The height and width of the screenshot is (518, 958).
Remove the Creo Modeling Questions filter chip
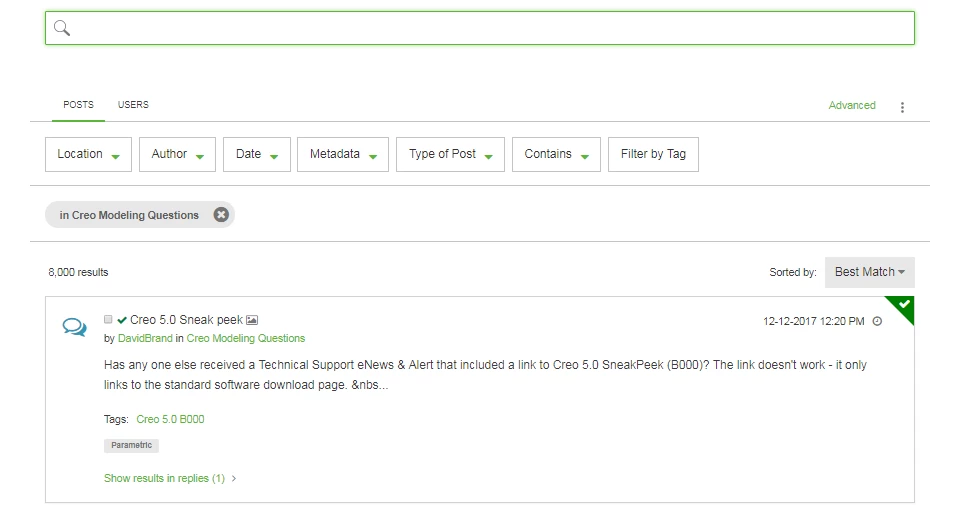point(221,214)
